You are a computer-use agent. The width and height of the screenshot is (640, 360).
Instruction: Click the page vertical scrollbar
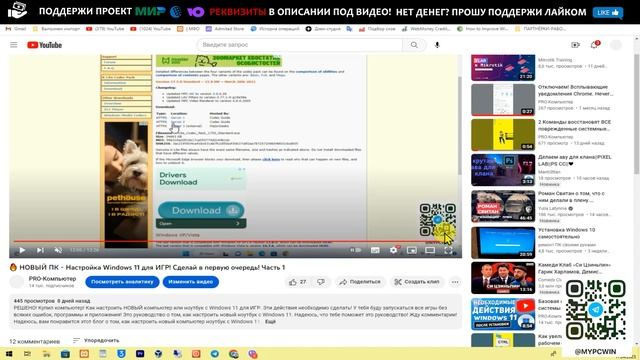click(636, 114)
